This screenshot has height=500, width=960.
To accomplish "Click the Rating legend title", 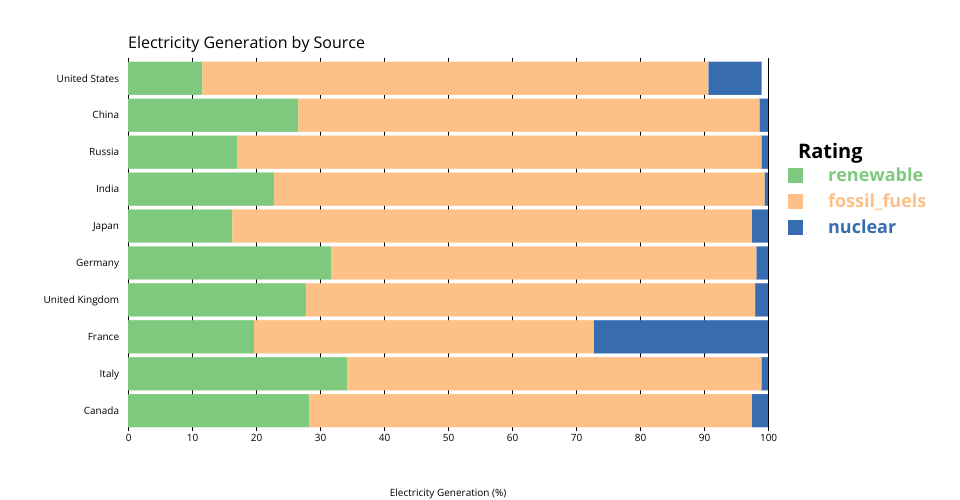I will (830, 151).
